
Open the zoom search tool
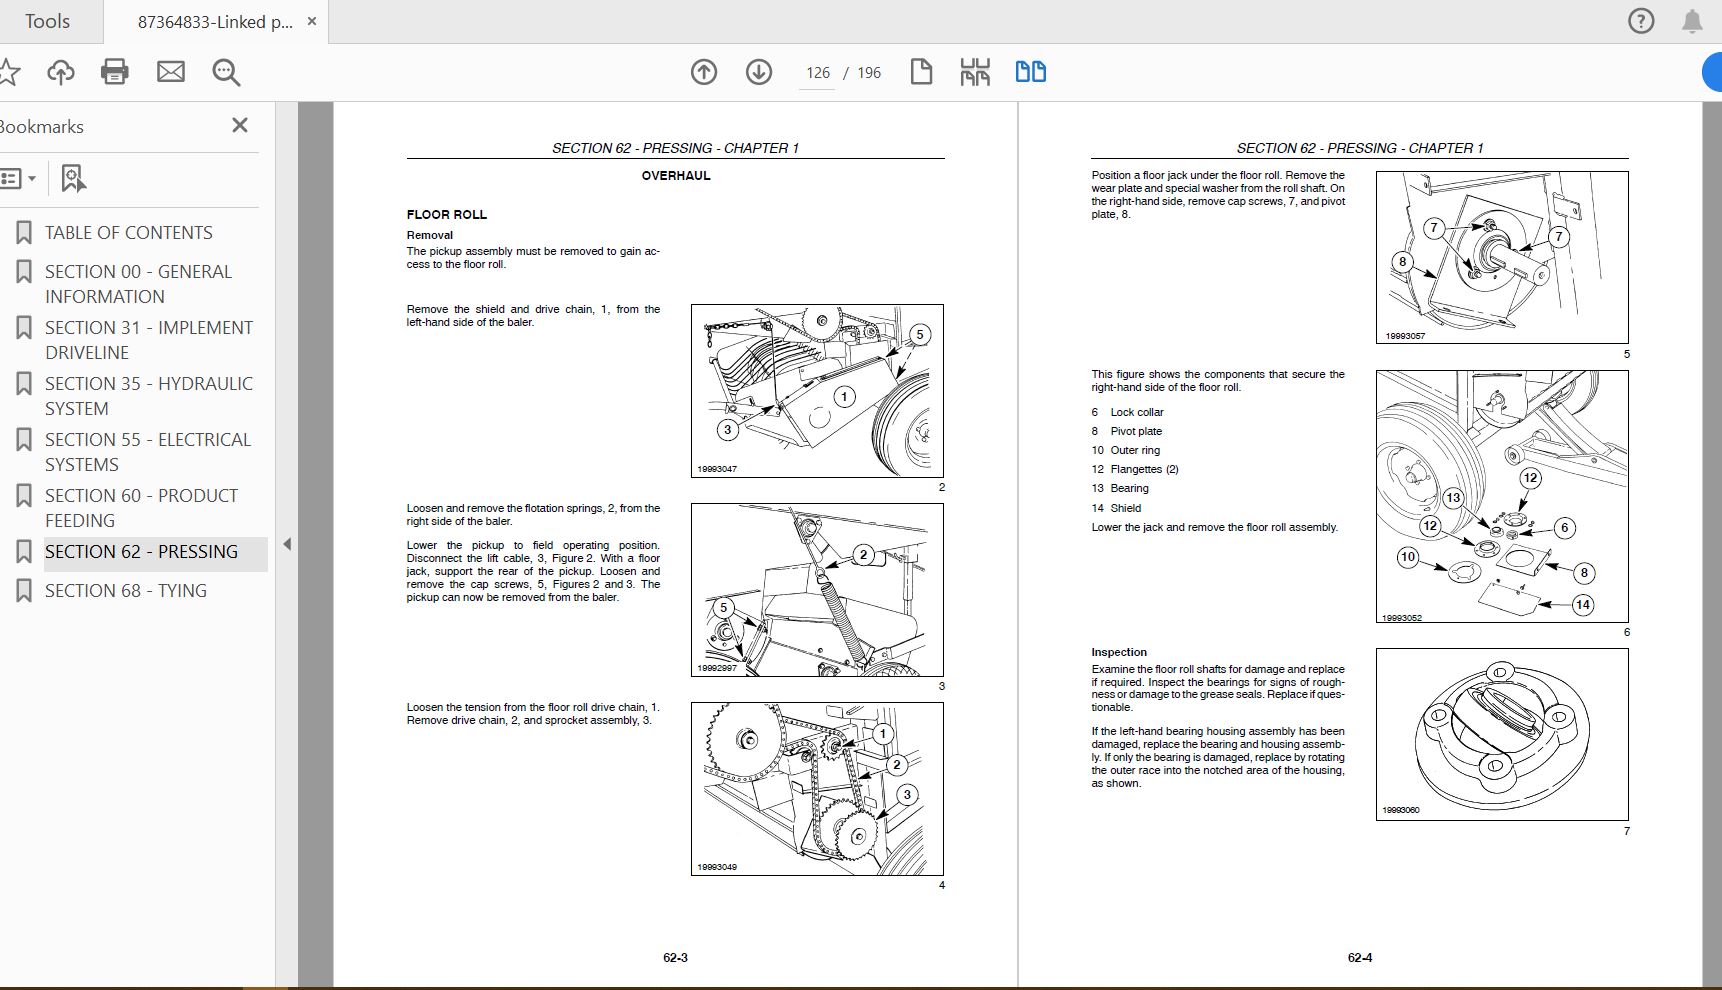tap(226, 72)
